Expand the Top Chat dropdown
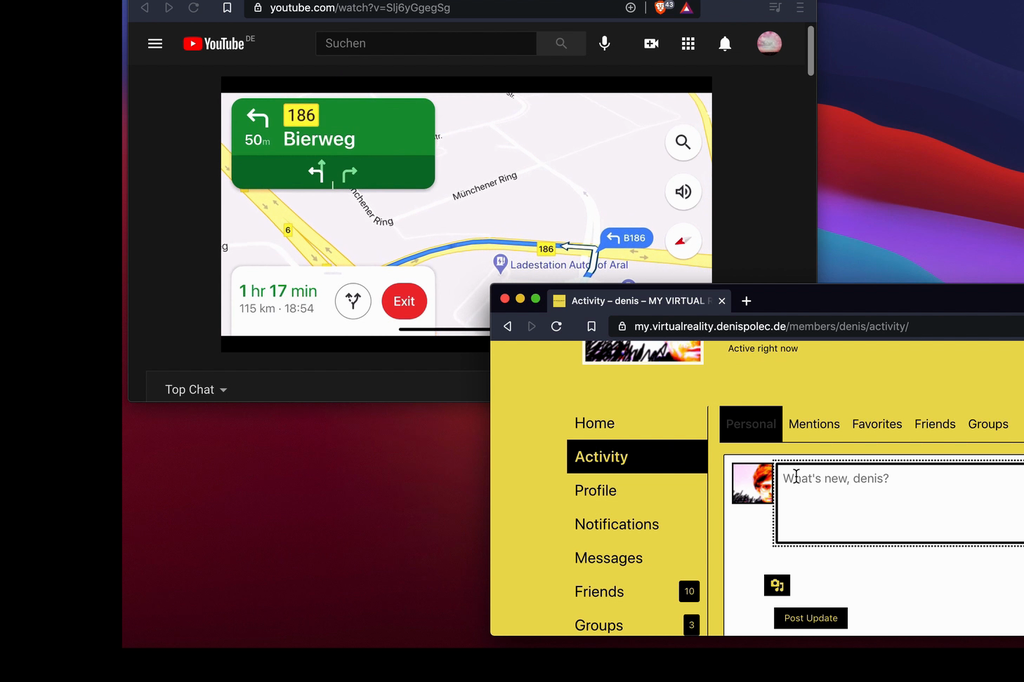 [x=196, y=389]
